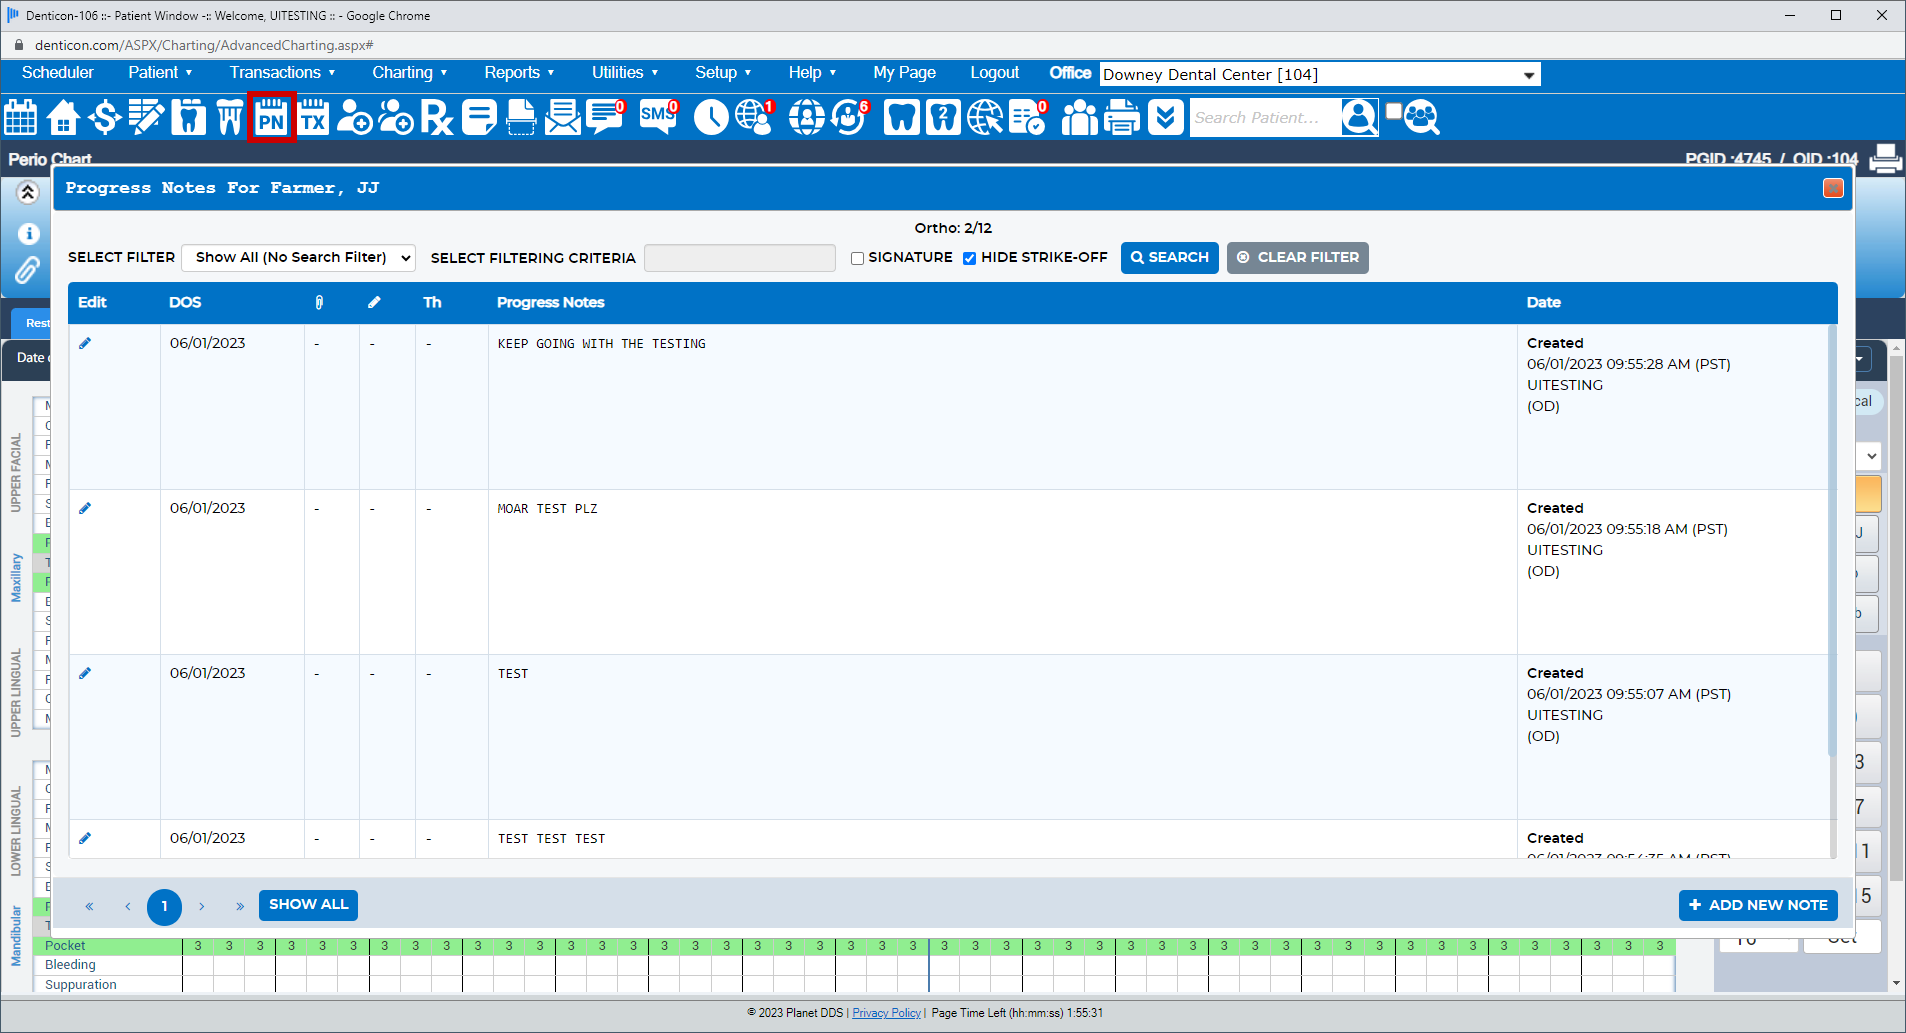The width and height of the screenshot is (1906, 1033).
Task: Click the add family member icon
Action: pyautogui.click(x=396, y=117)
